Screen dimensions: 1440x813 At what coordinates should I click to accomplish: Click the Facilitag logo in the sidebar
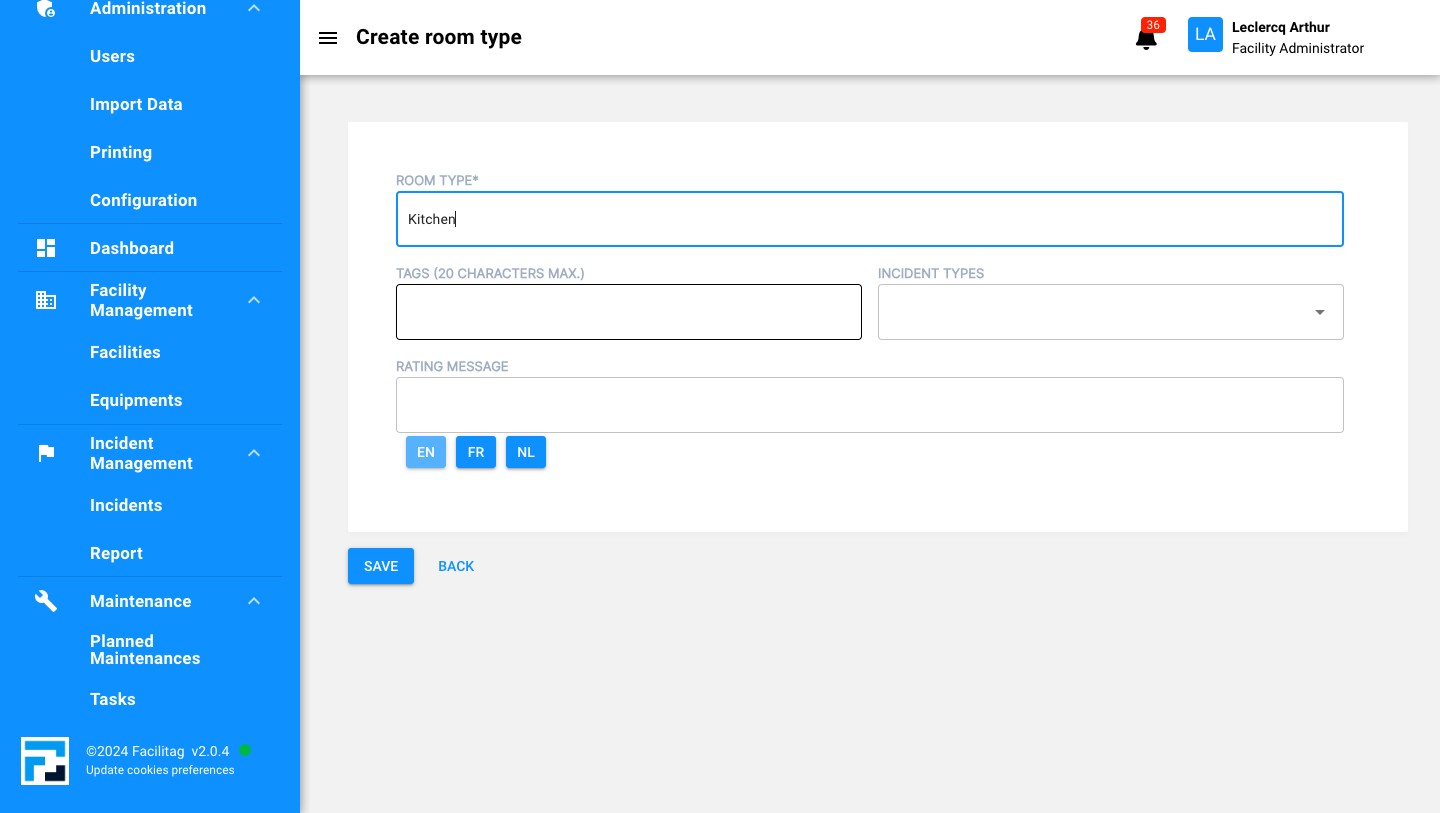(x=45, y=761)
